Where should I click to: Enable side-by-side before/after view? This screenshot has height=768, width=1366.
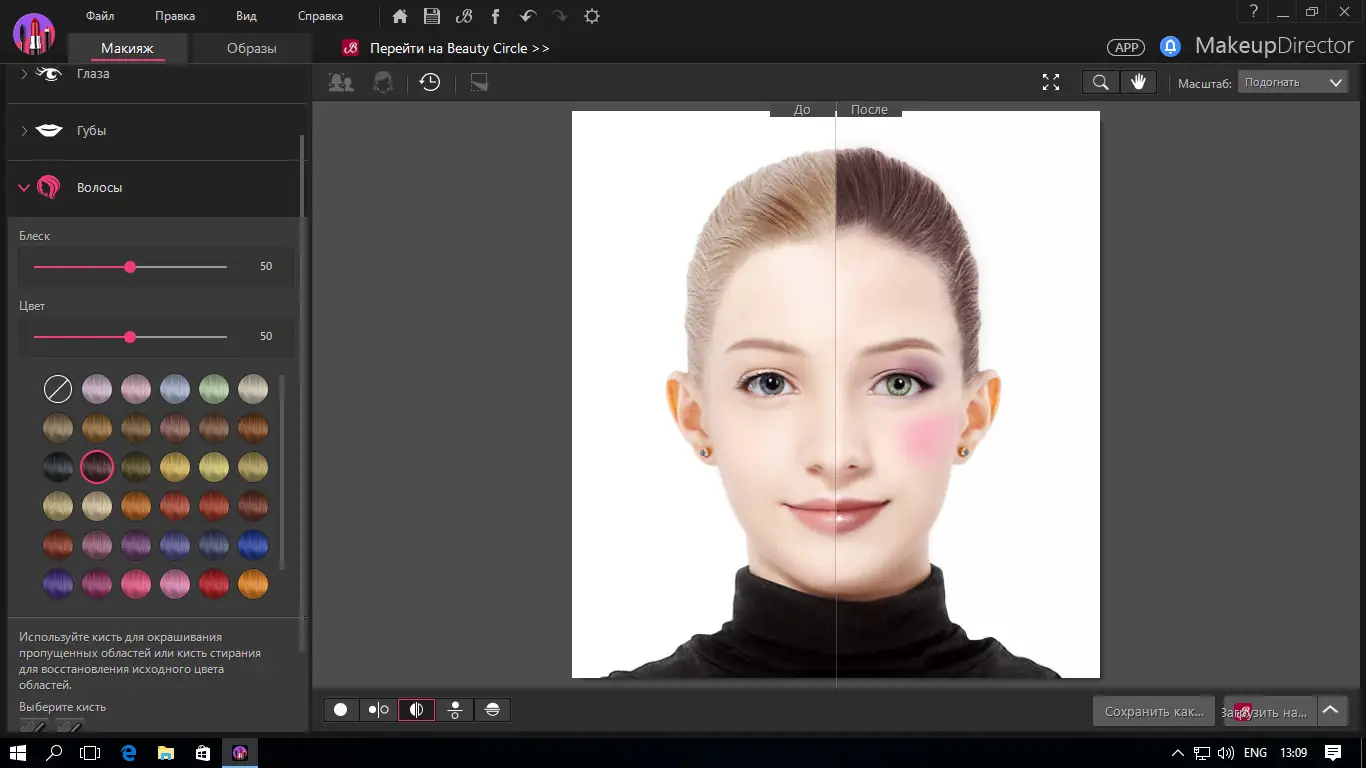(378, 710)
